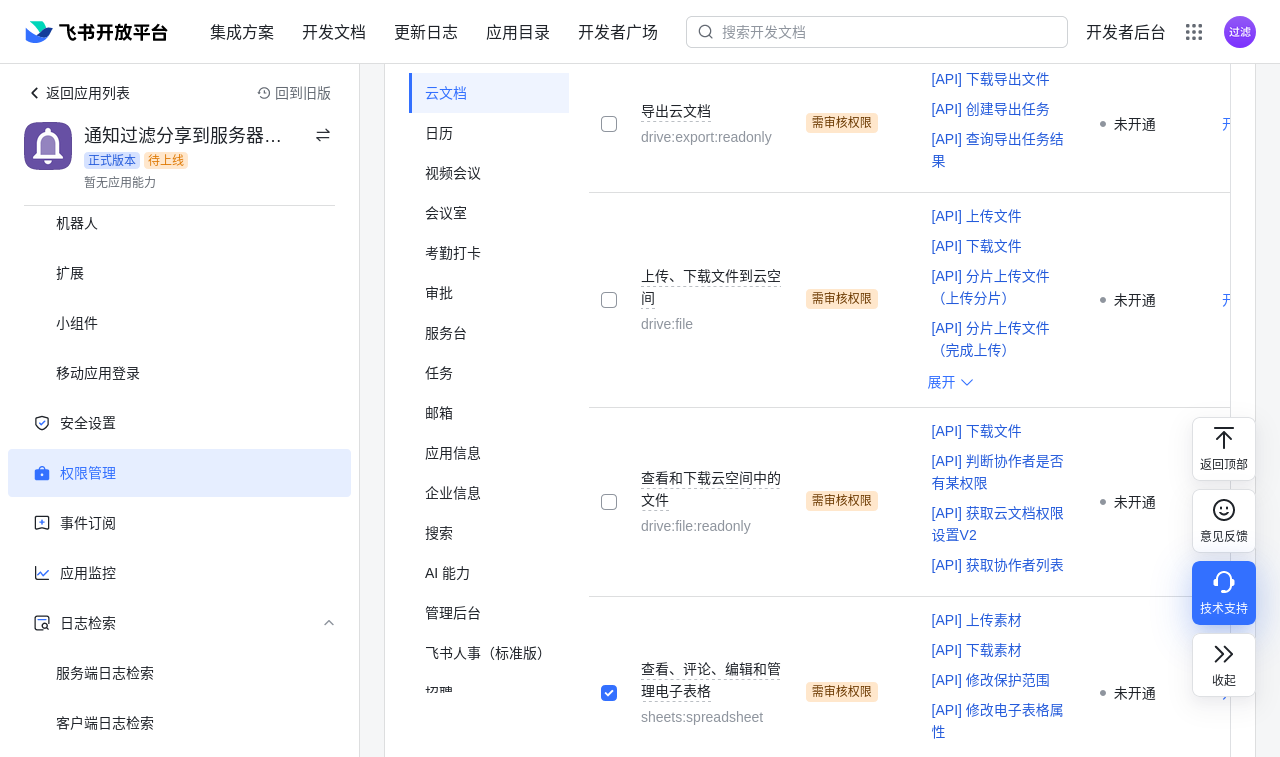This screenshot has width=1280, height=757.
Task: Open 意见反馈 smiley feedback button
Action: tap(1224, 521)
